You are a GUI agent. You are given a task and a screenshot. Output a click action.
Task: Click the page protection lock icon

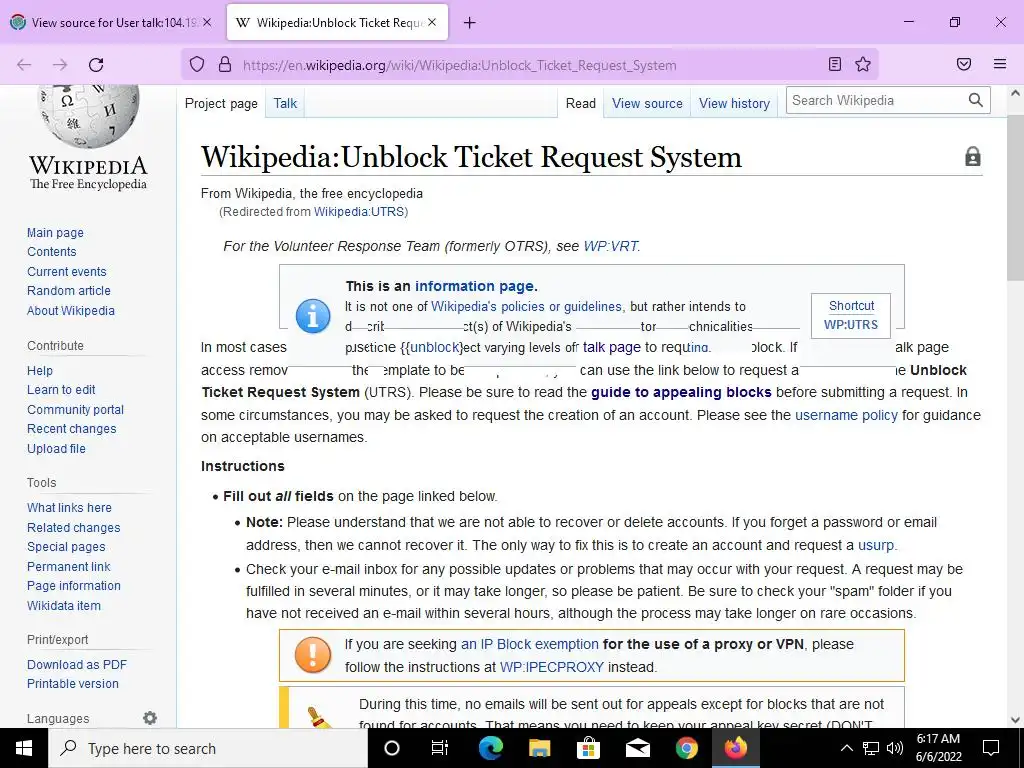point(973,157)
